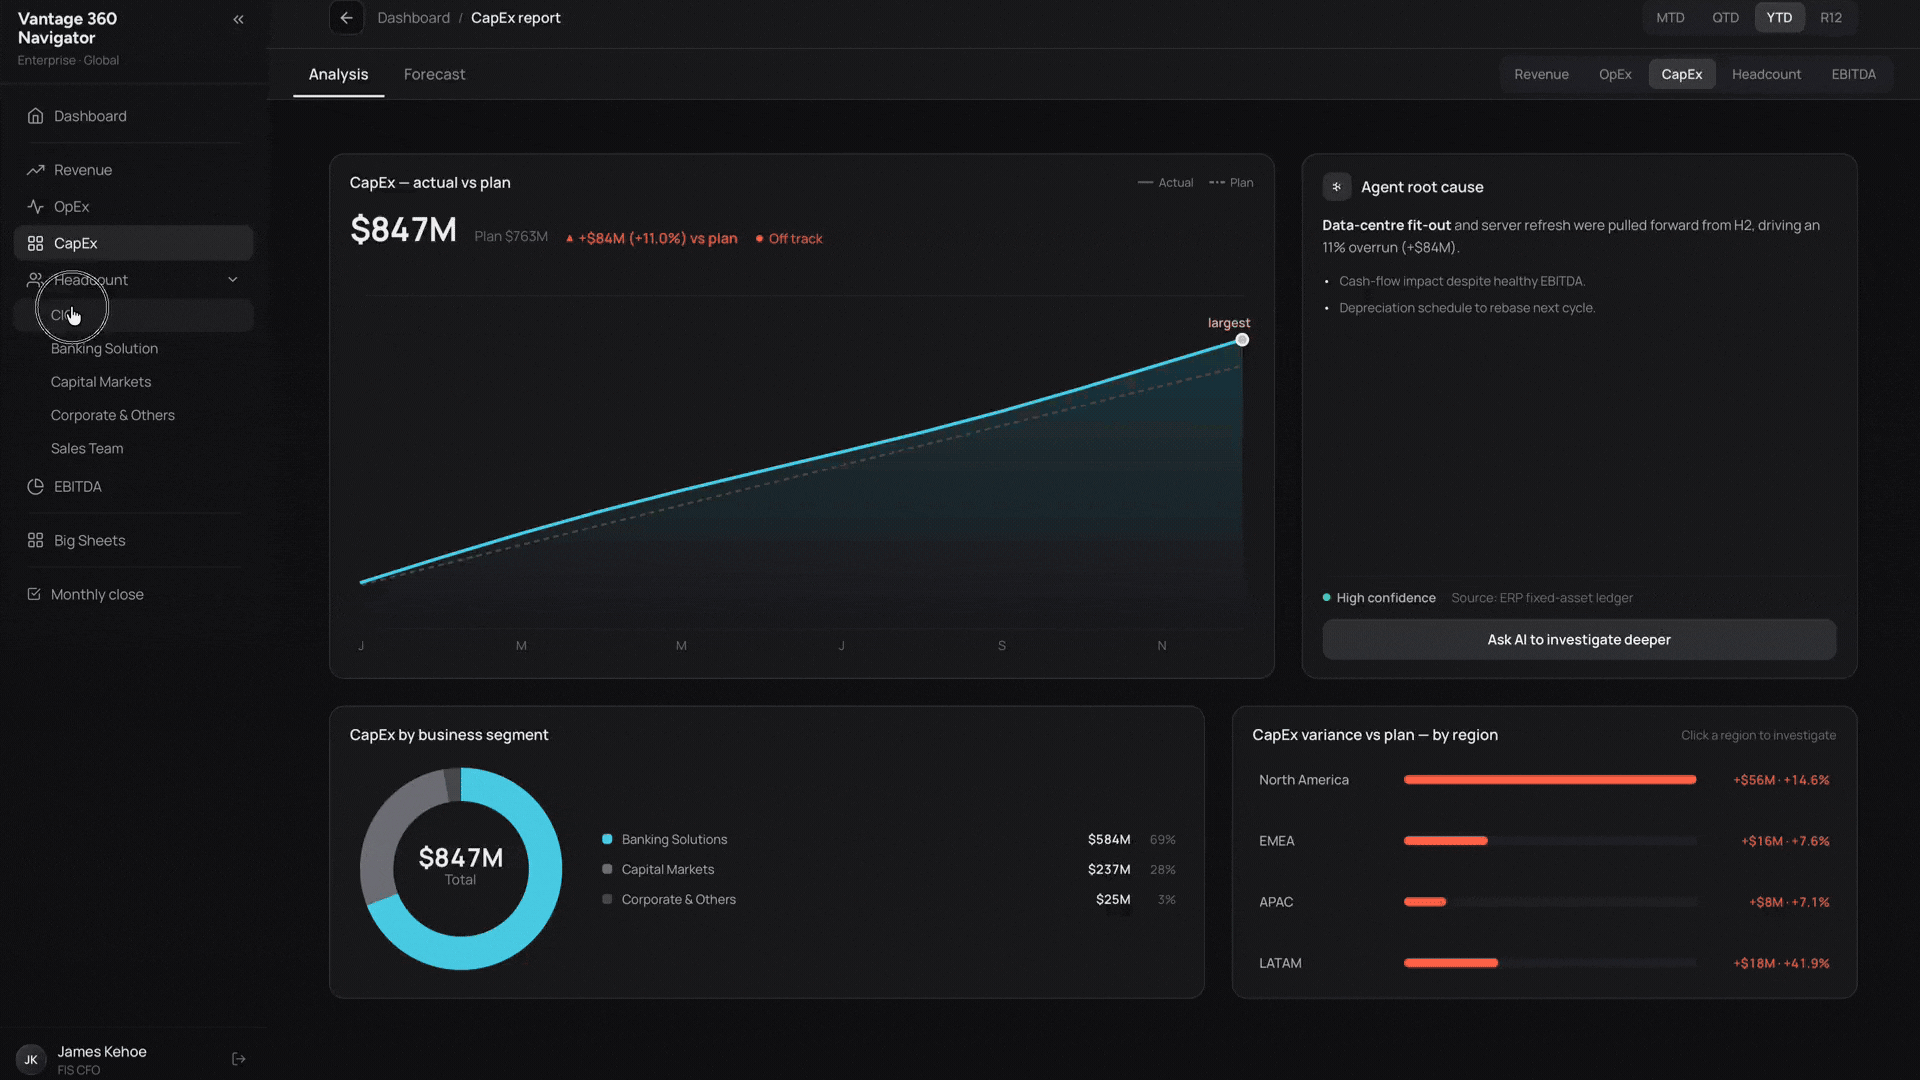The height and width of the screenshot is (1080, 1920).
Task: Click the Dashboard home icon
Action: pyautogui.click(x=35, y=116)
